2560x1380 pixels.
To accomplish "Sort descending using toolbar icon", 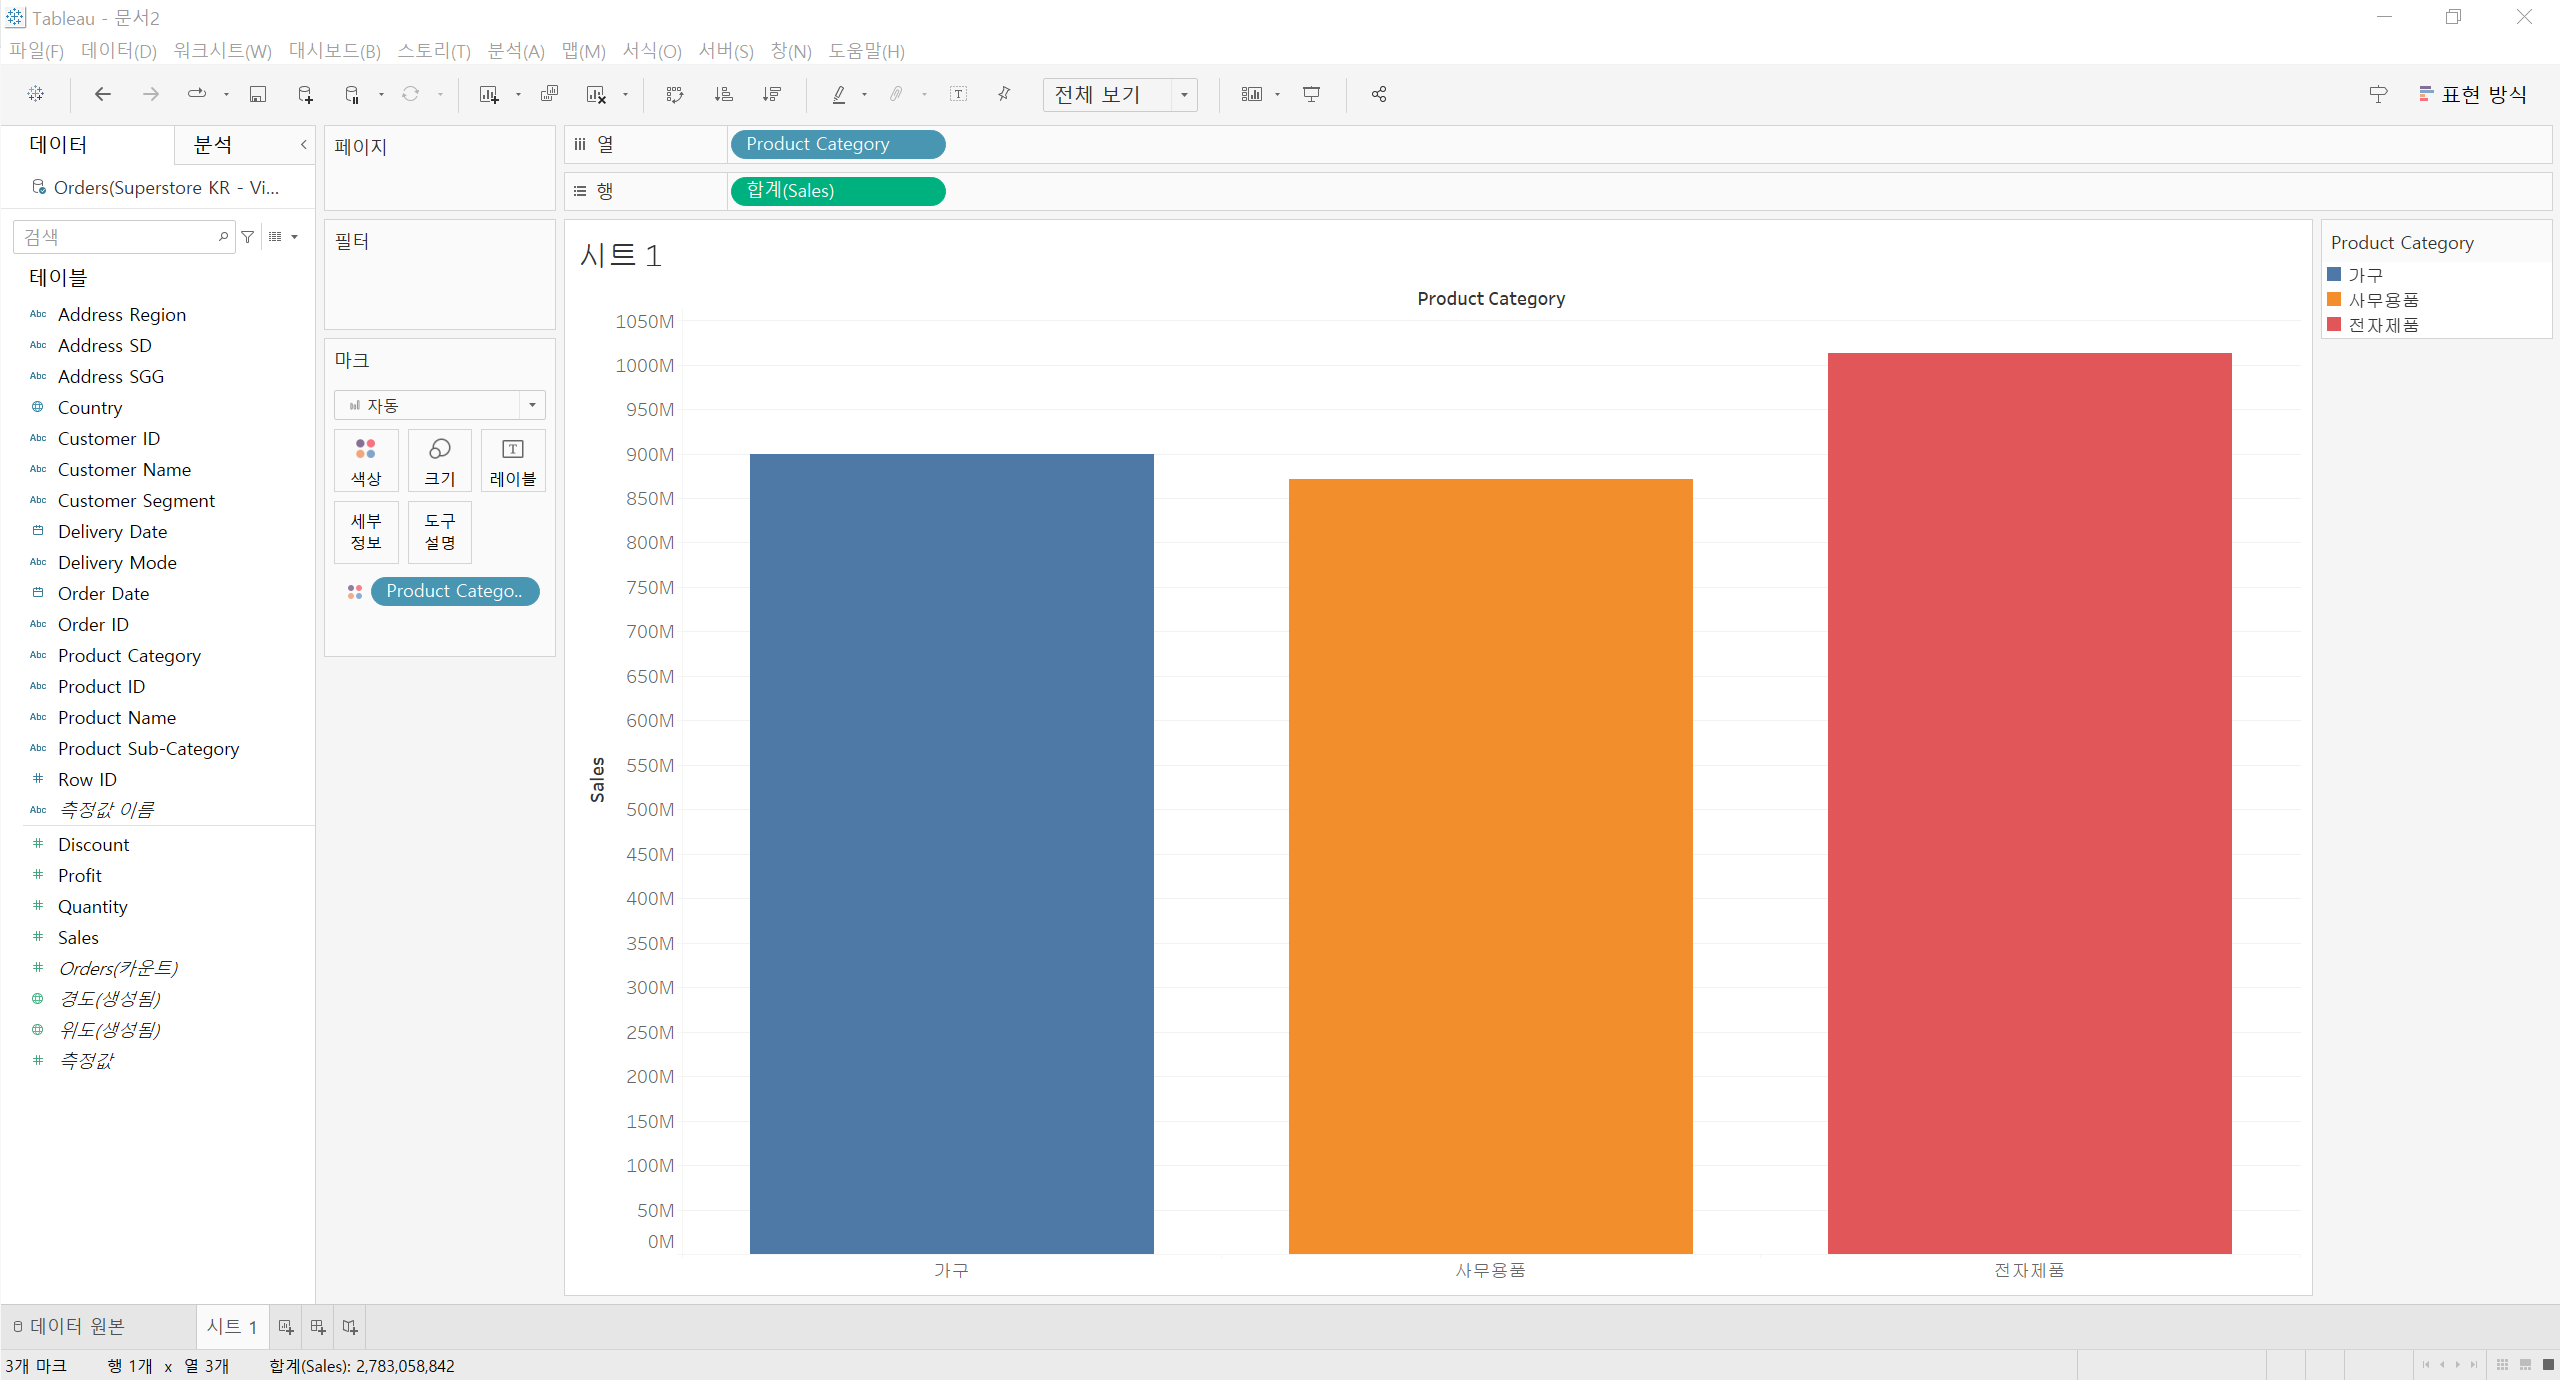I will click(x=771, y=94).
